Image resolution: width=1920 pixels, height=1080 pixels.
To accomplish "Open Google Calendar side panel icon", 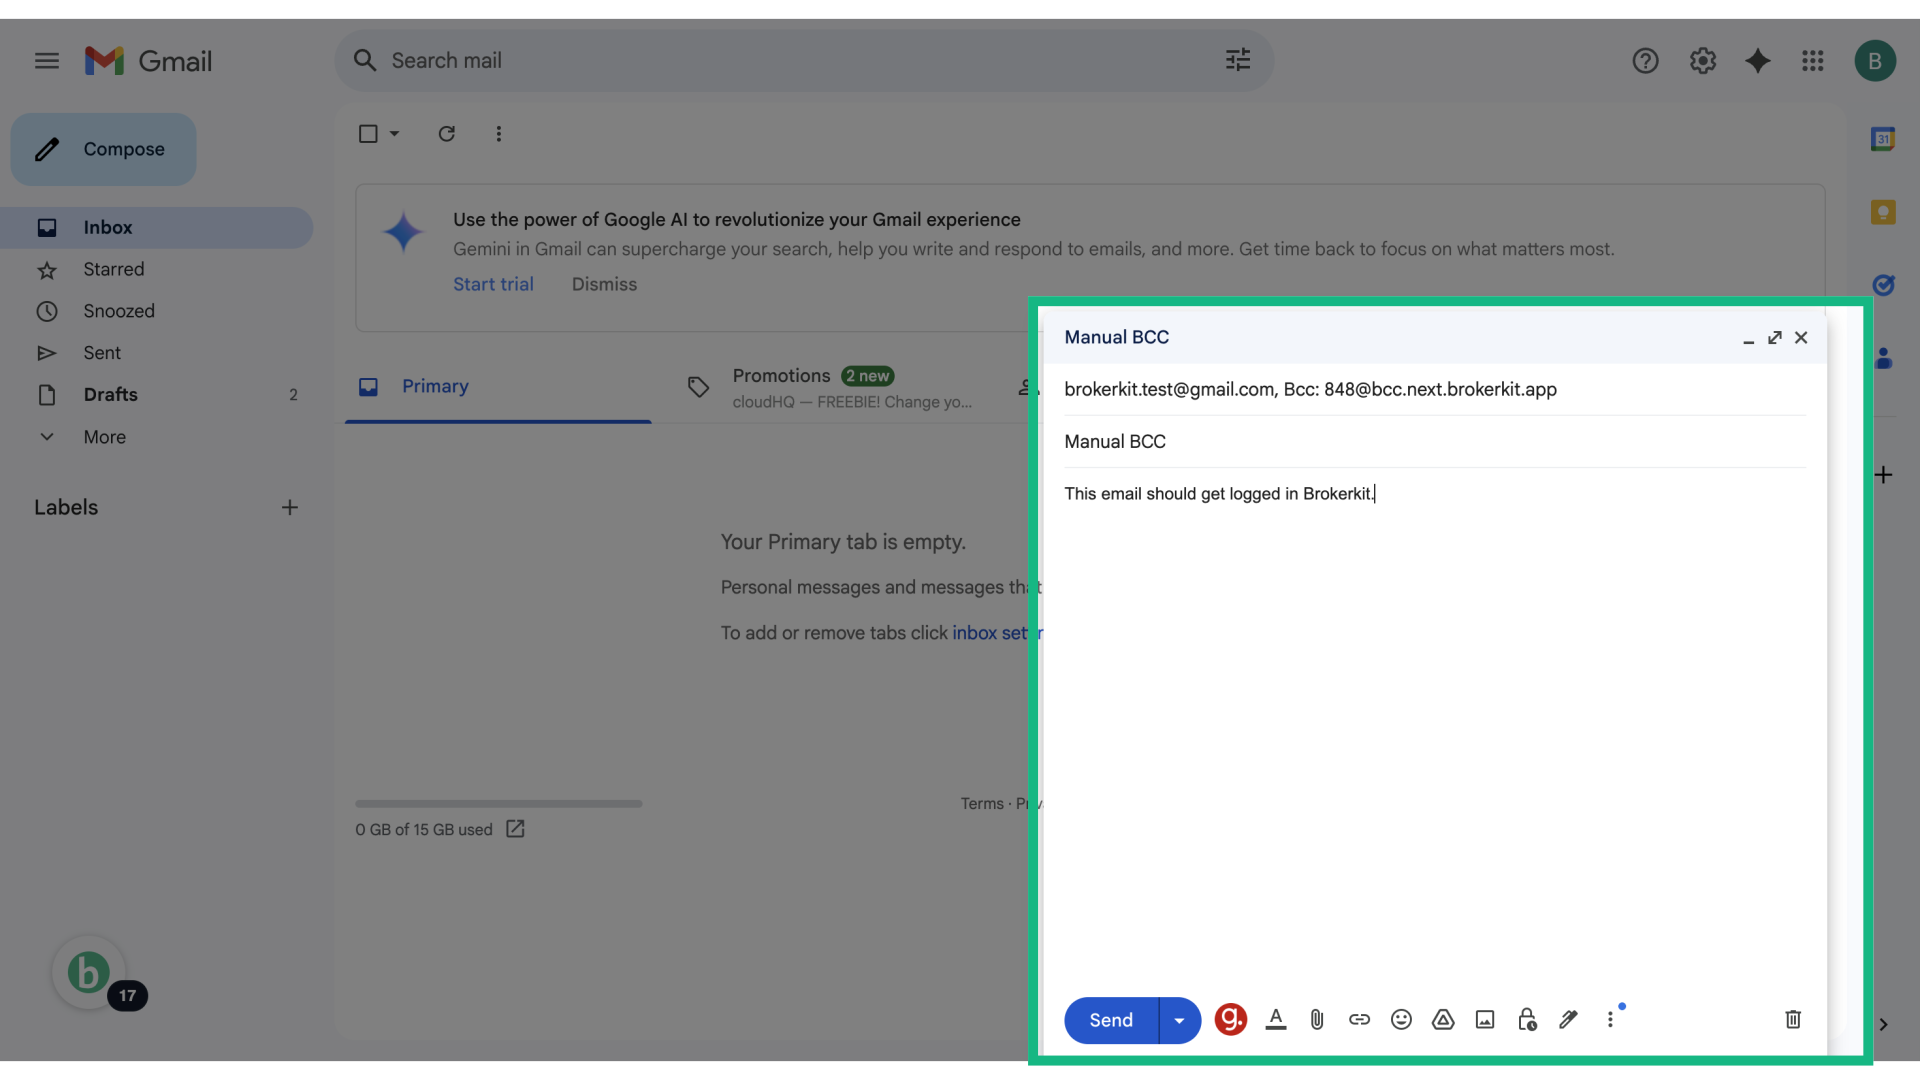I will click(1883, 139).
